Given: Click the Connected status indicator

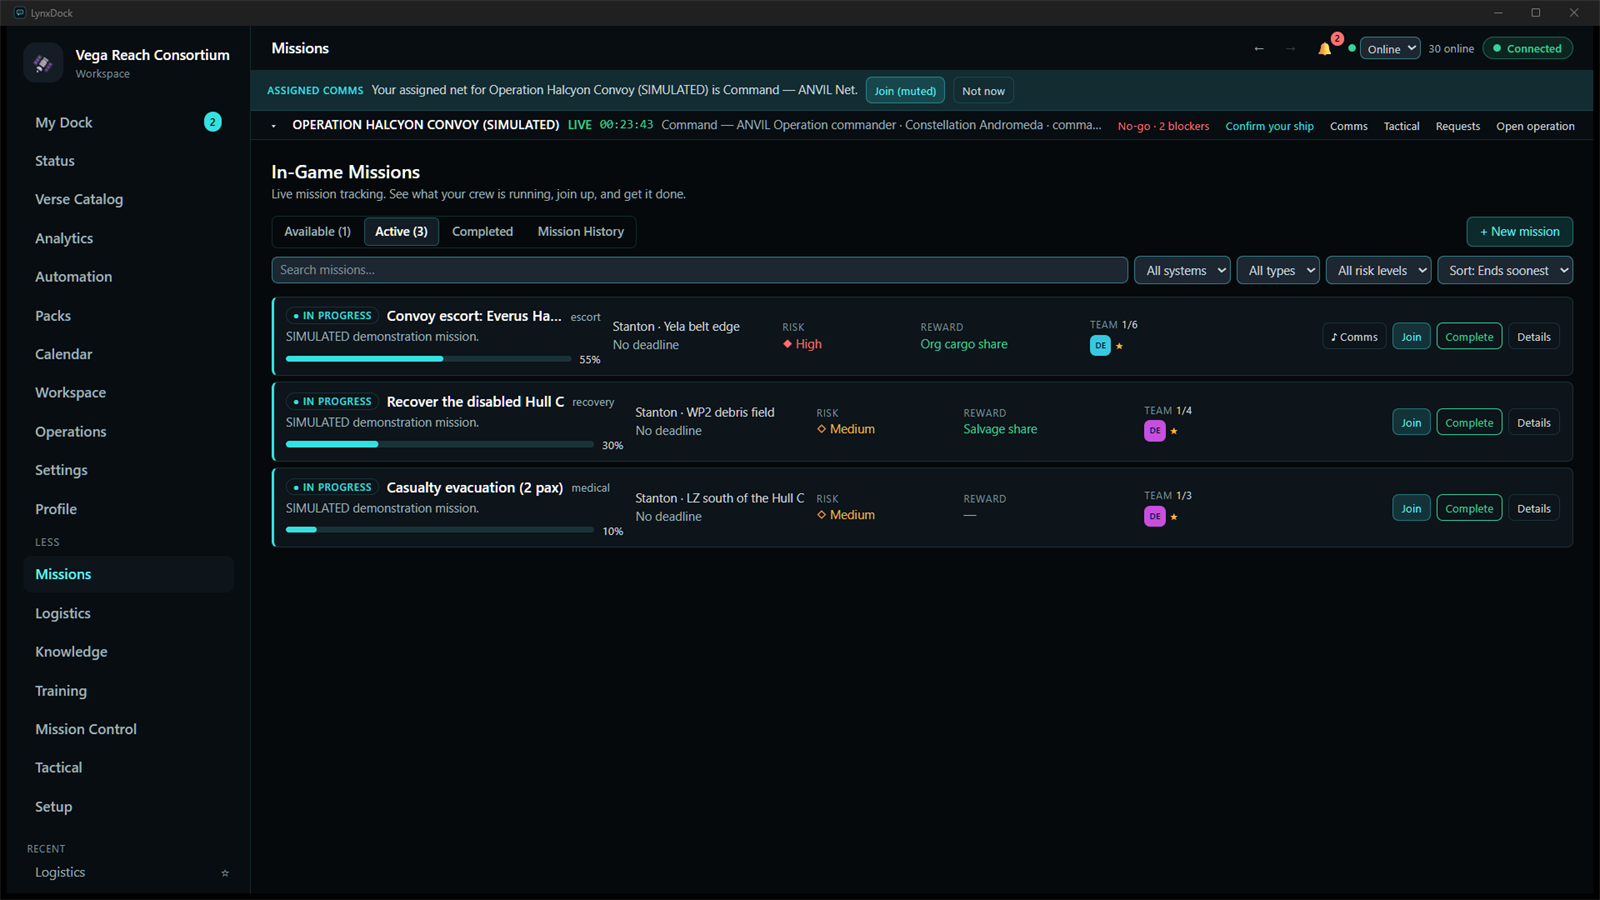Looking at the screenshot, I should [1527, 49].
